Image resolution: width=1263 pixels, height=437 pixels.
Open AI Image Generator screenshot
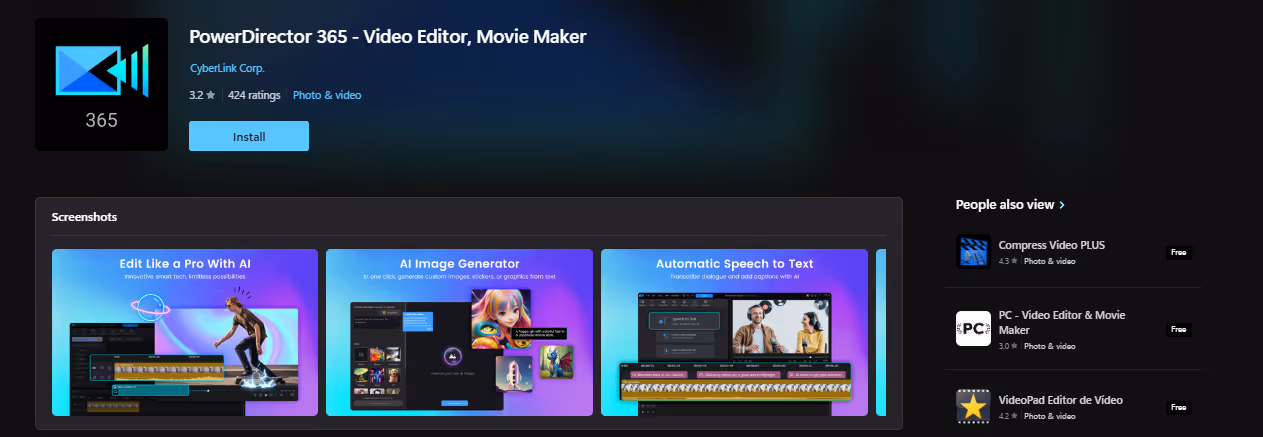tap(459, 332)
